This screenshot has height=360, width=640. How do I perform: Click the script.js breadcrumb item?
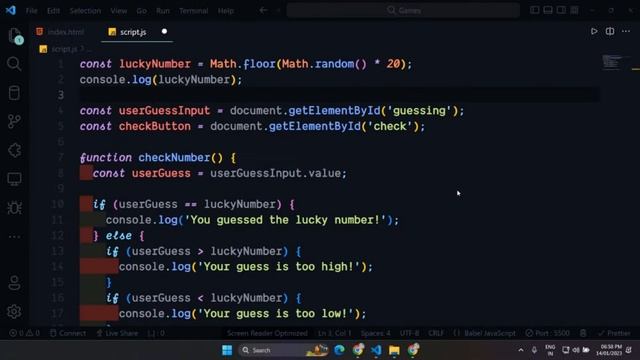tap(64, 49)
